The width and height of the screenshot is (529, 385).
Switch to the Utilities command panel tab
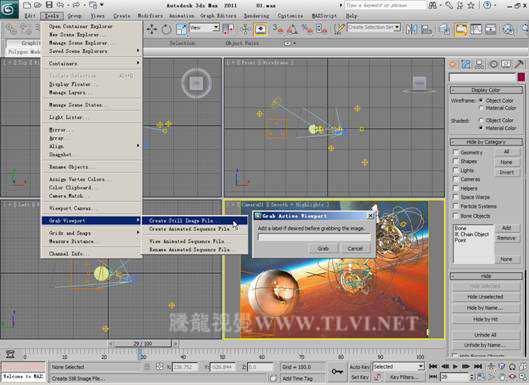click(520, 64)
